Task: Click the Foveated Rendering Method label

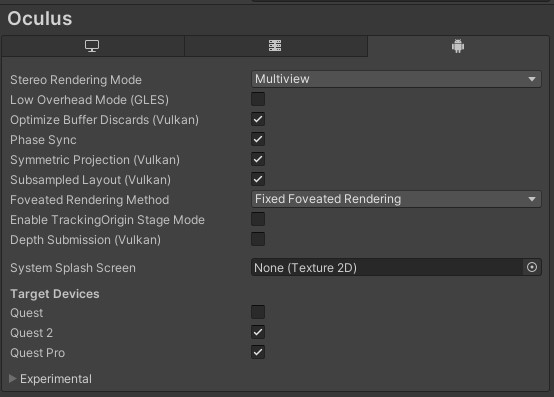Action: coord(90,200)
